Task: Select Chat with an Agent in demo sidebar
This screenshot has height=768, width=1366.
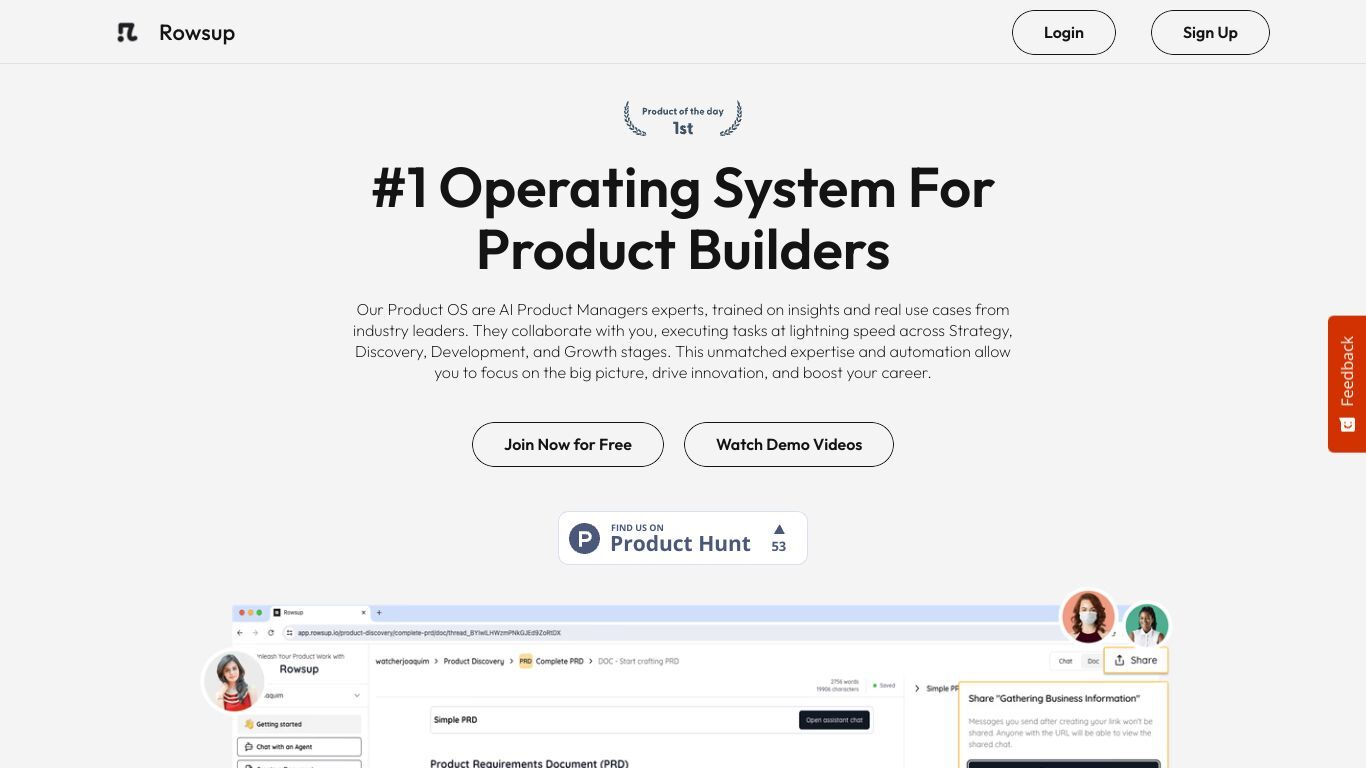Action: pyautogui.click(x=299, y=747)
